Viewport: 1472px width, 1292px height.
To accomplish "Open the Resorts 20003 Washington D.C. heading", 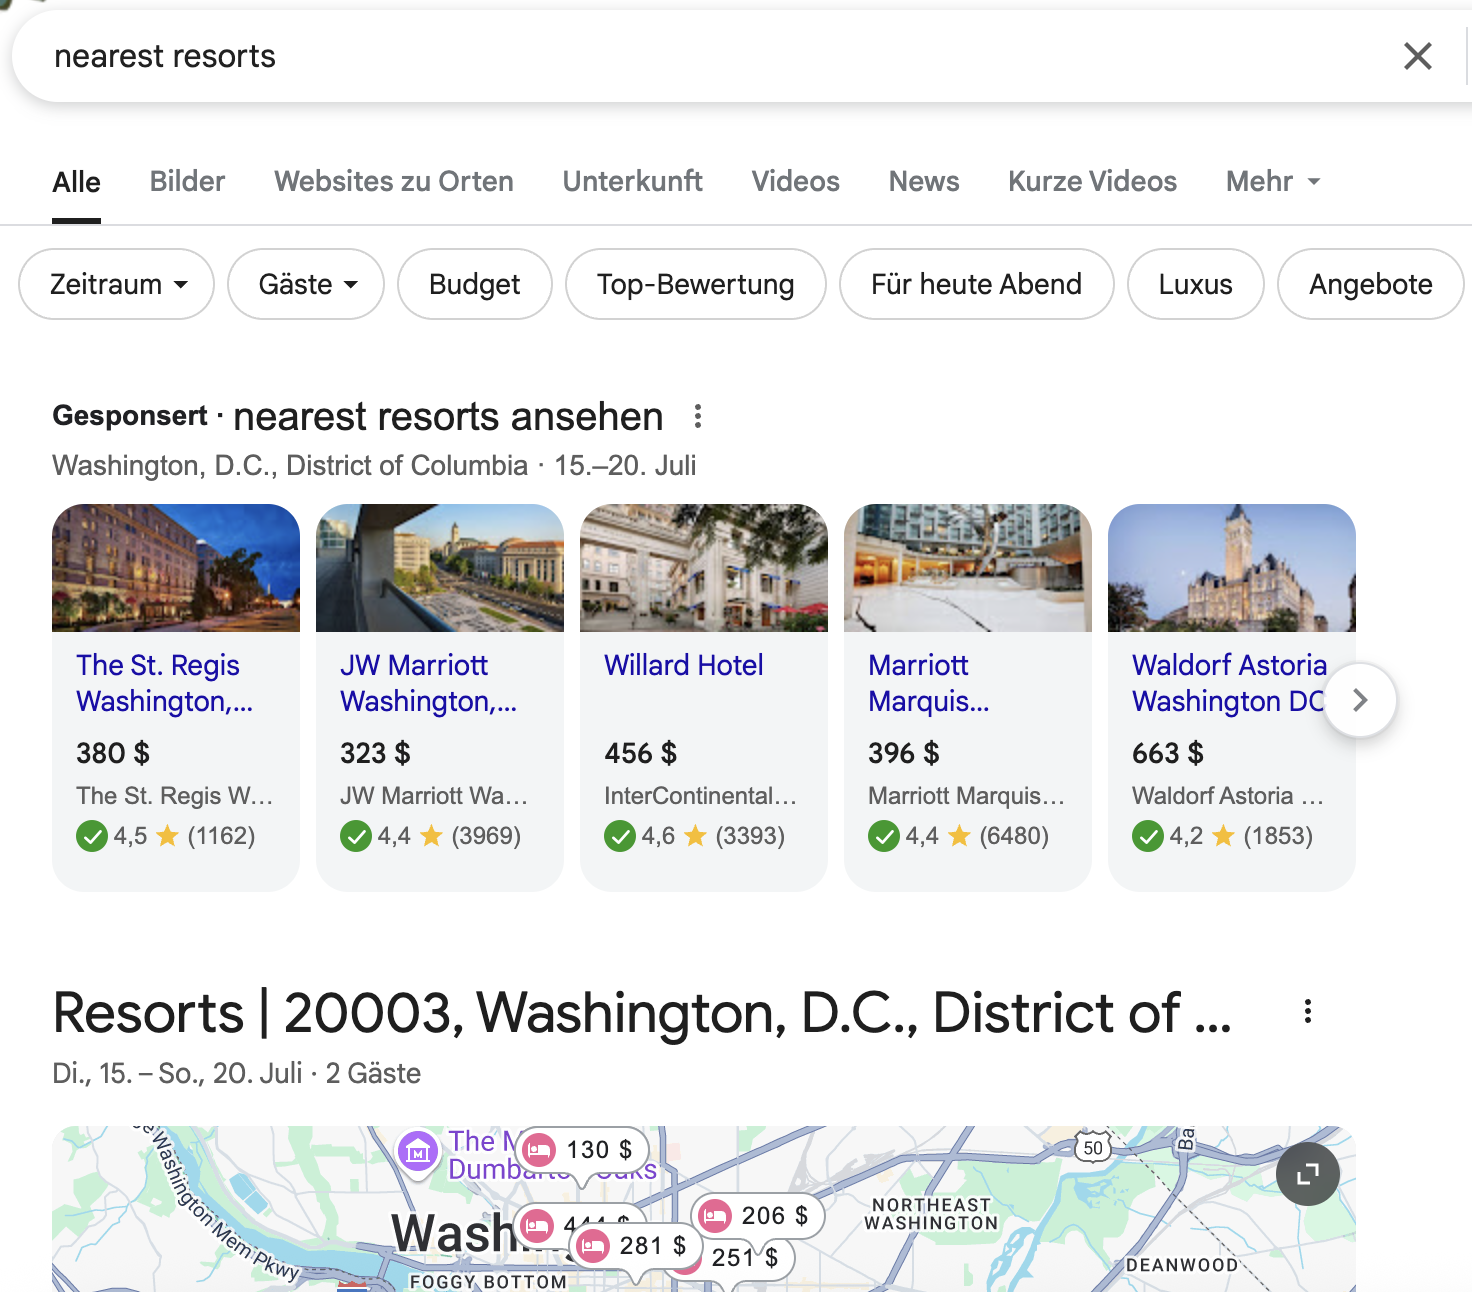I will 642,1013.
